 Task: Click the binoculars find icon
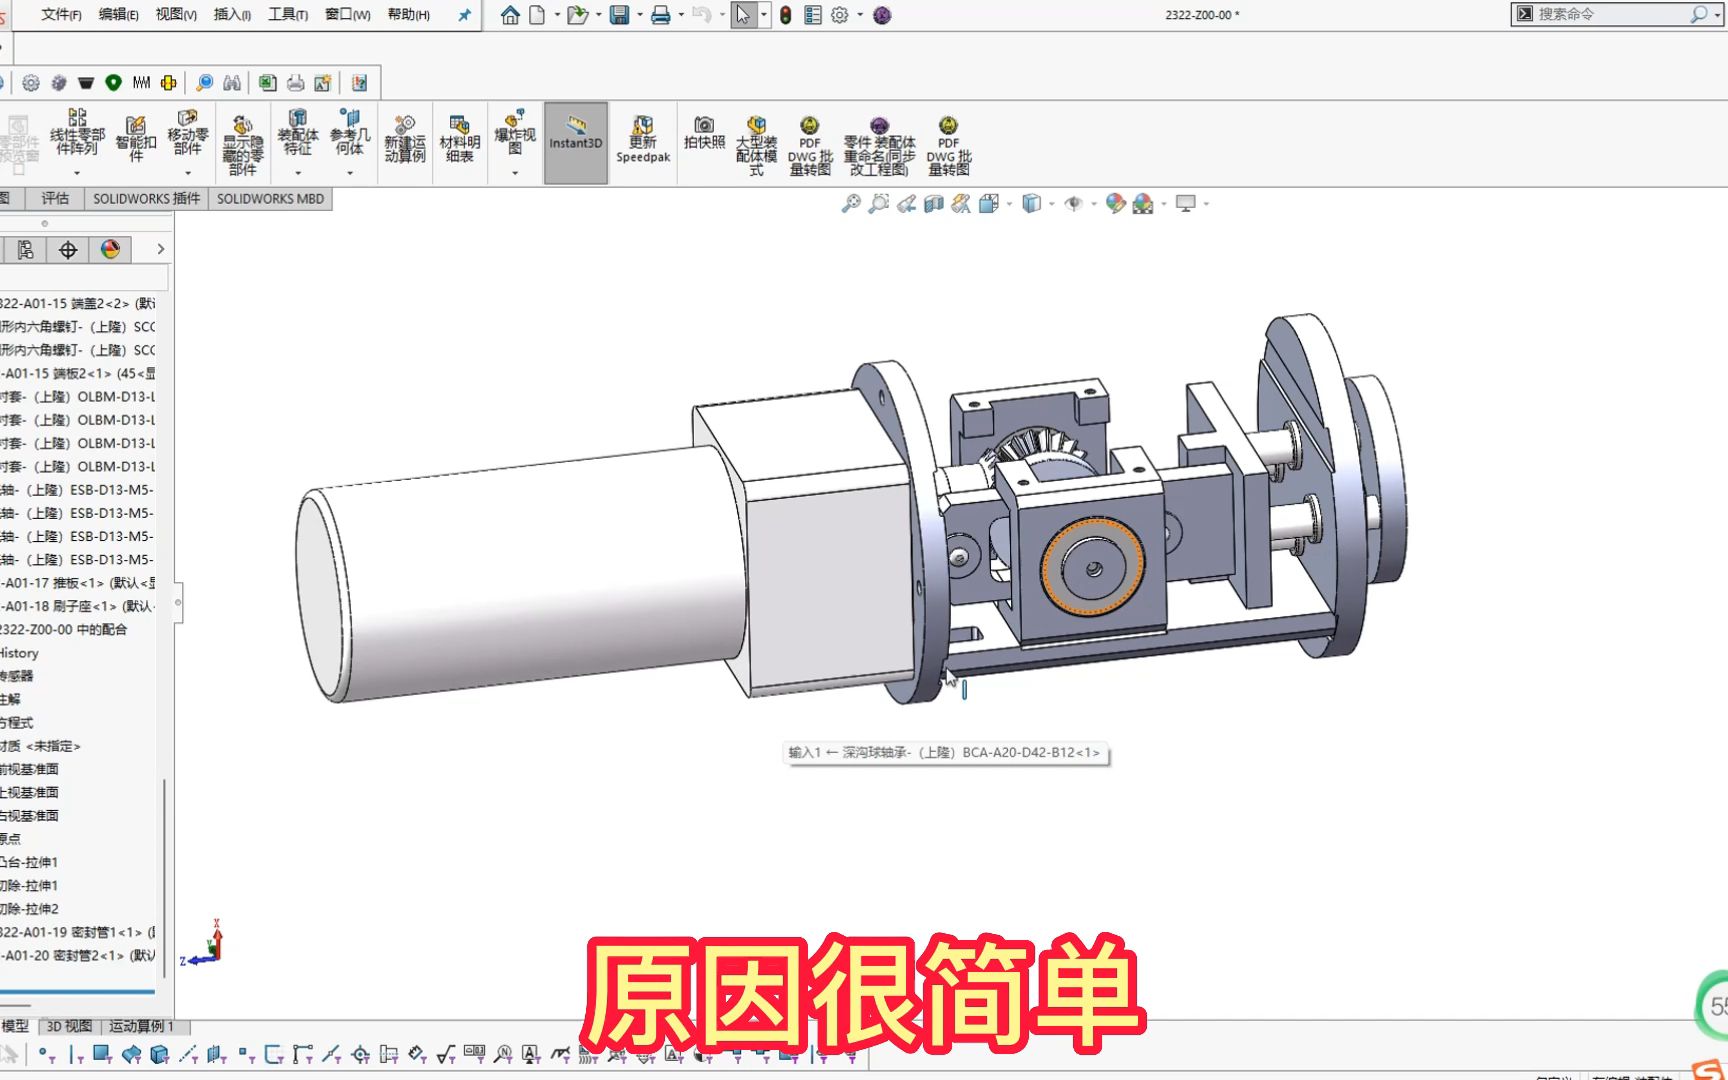click(232, 83)
